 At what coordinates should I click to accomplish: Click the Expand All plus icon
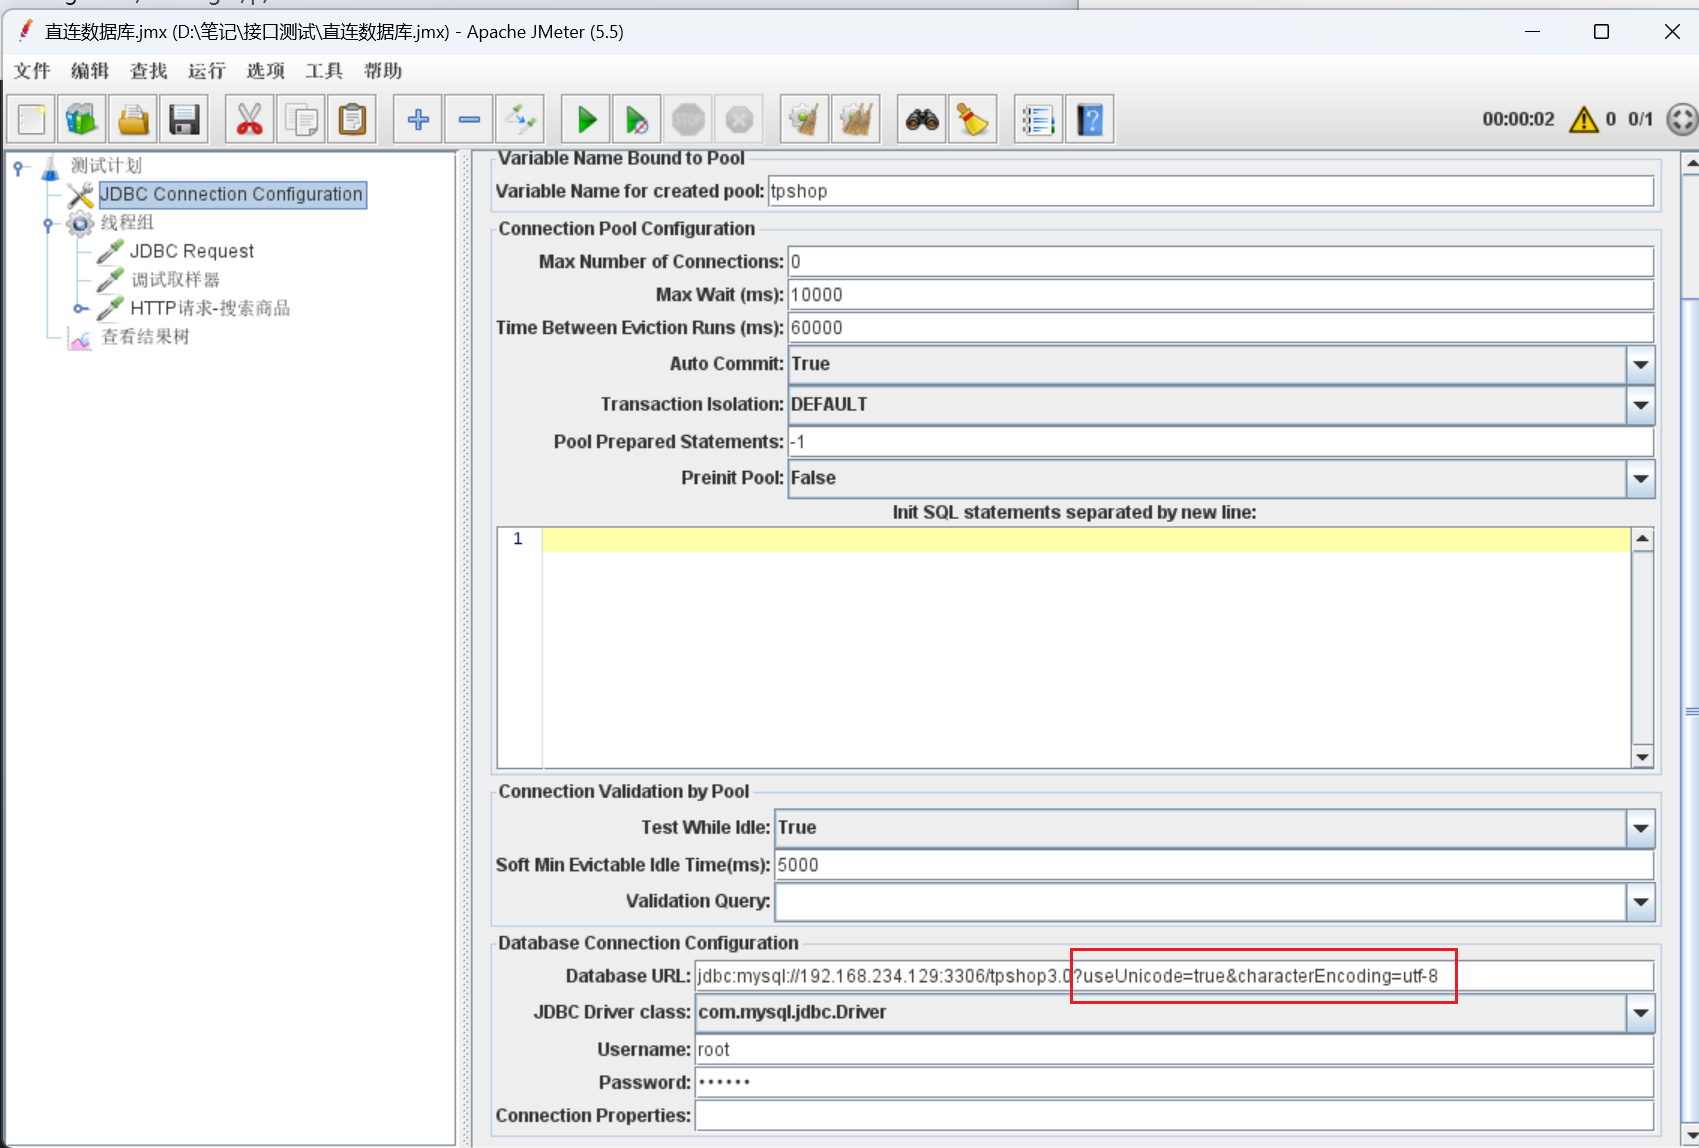(x=418, y=120)
